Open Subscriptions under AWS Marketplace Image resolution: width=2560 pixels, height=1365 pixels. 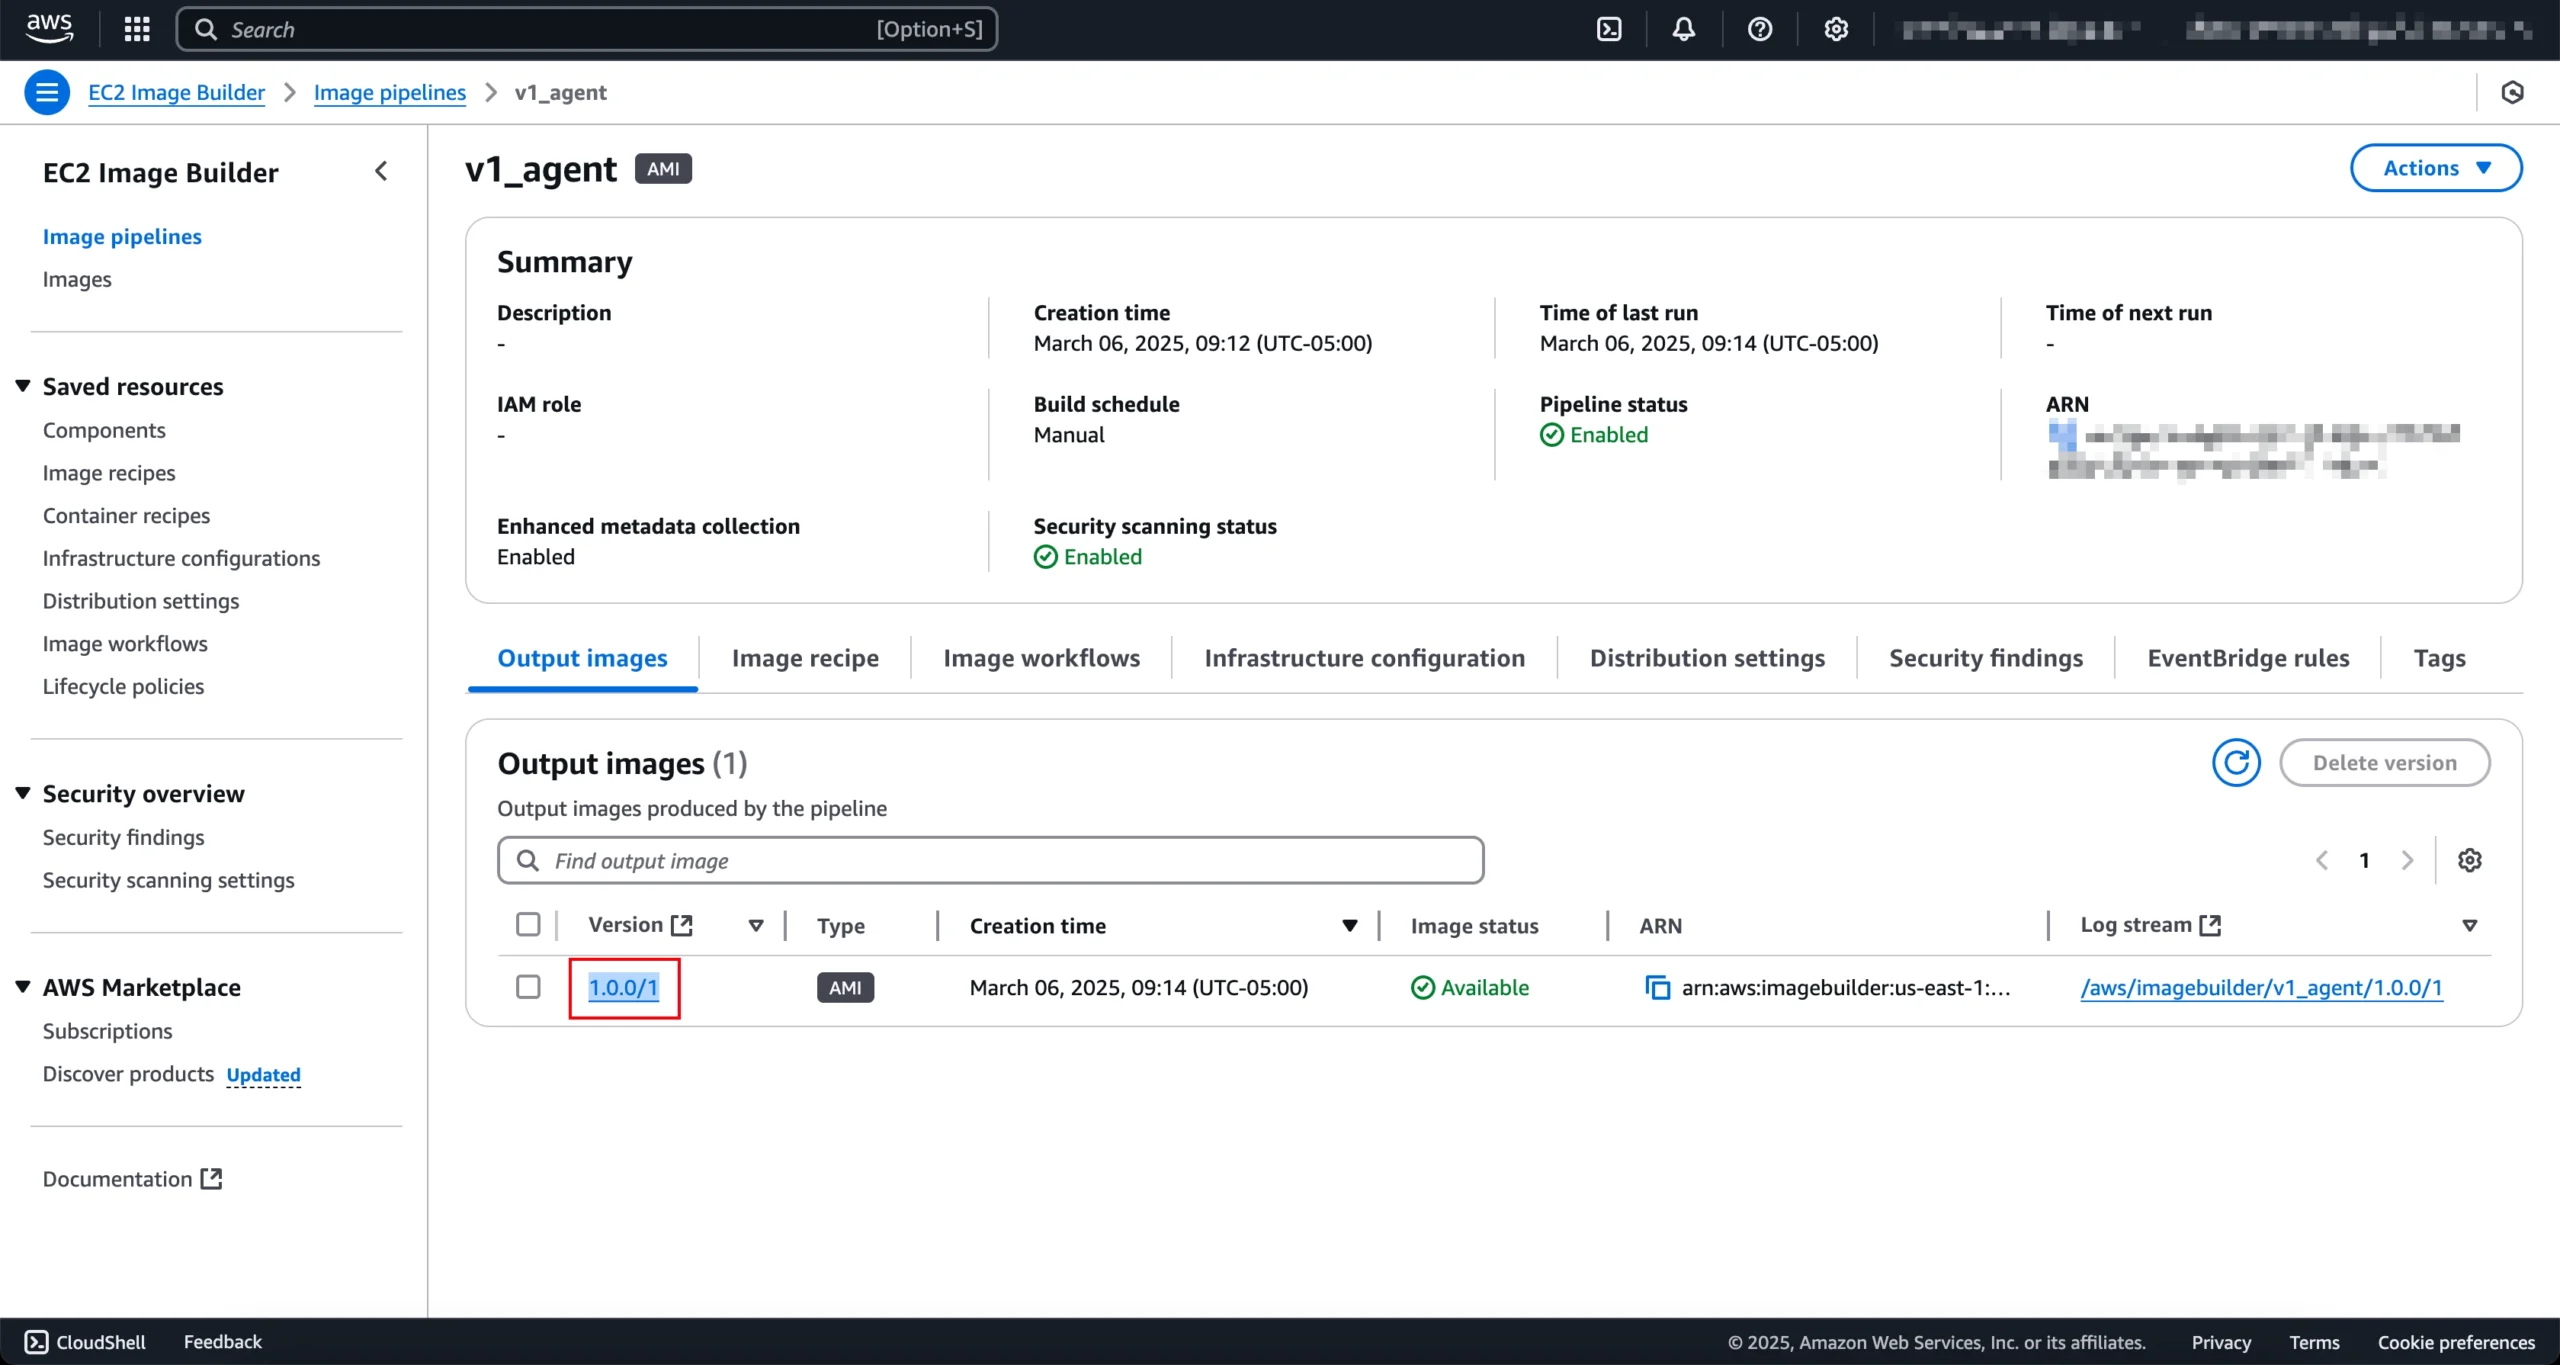pyautogui.click(x=107, y=1031)
